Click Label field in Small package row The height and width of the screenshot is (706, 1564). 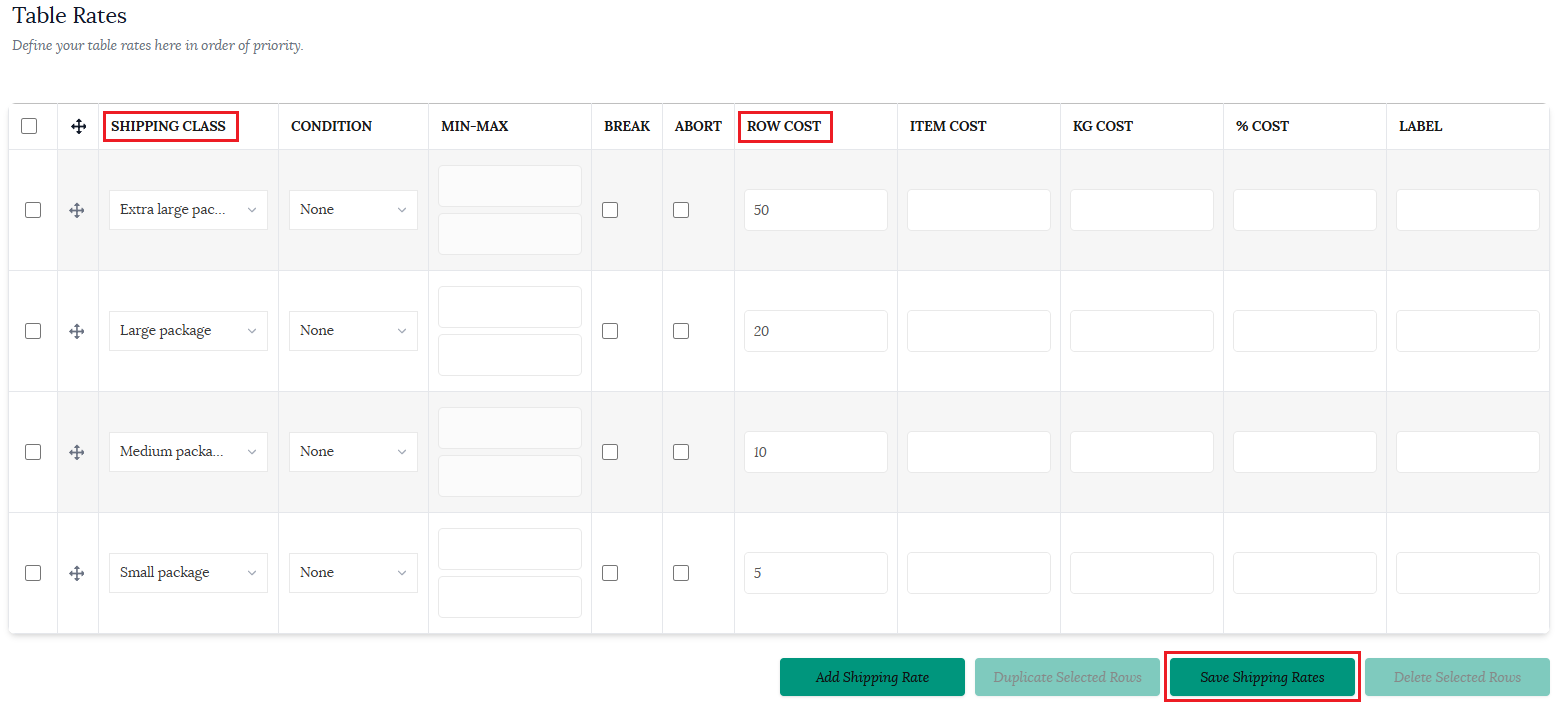click(x=1468, y=573)
